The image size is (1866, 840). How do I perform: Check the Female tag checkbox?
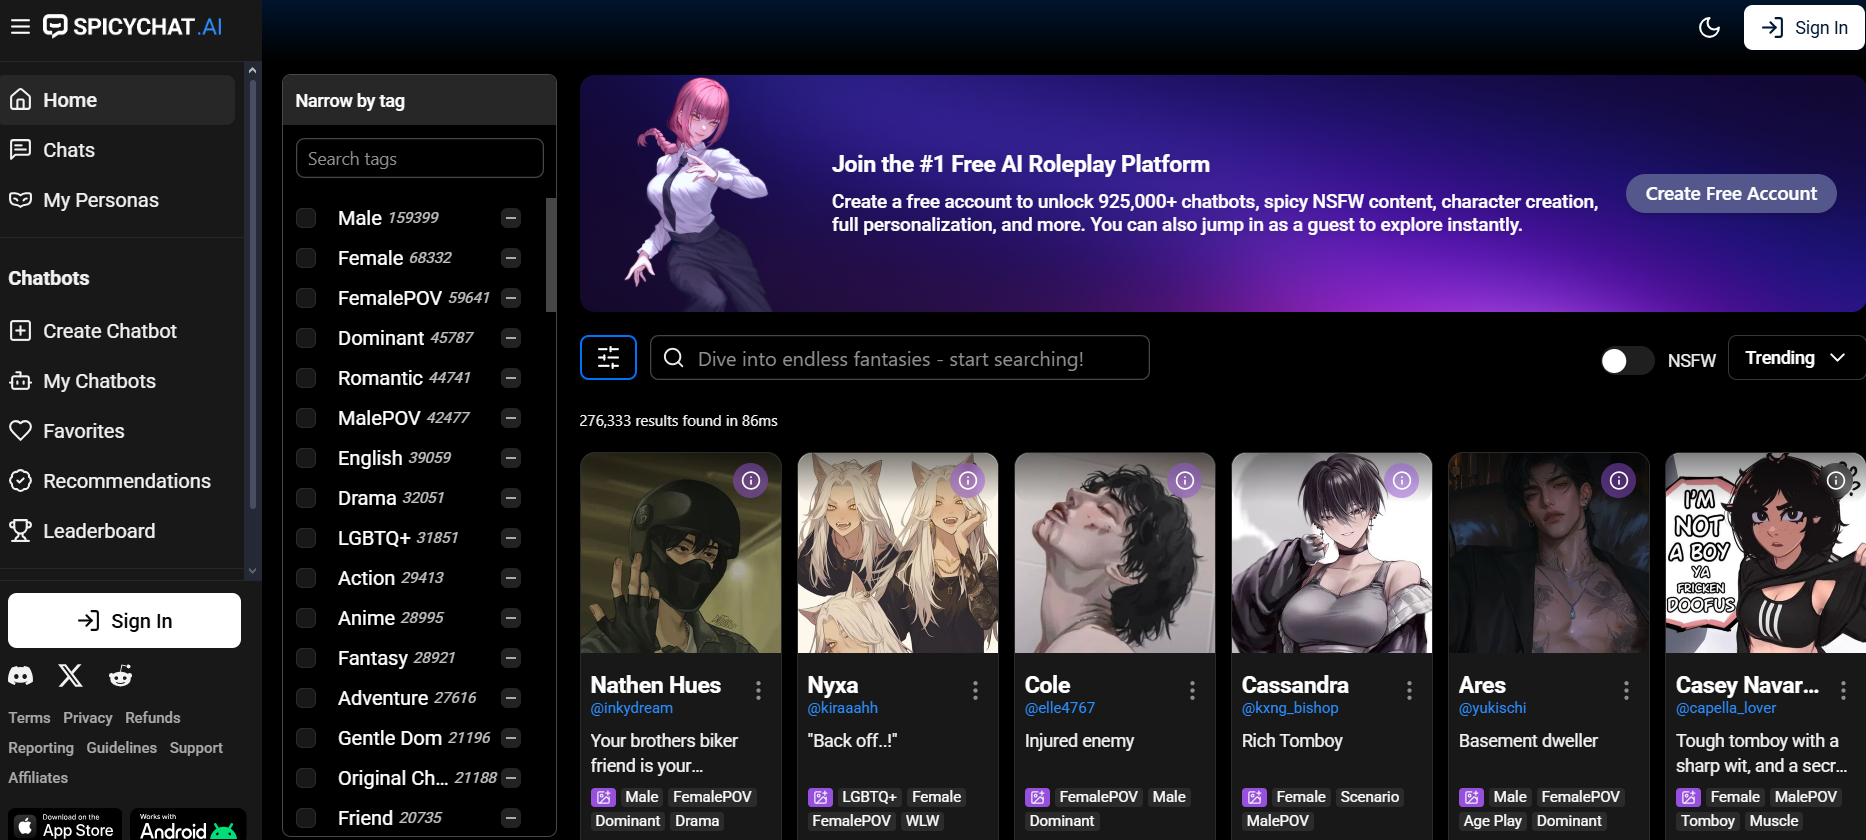coord(306,258)
